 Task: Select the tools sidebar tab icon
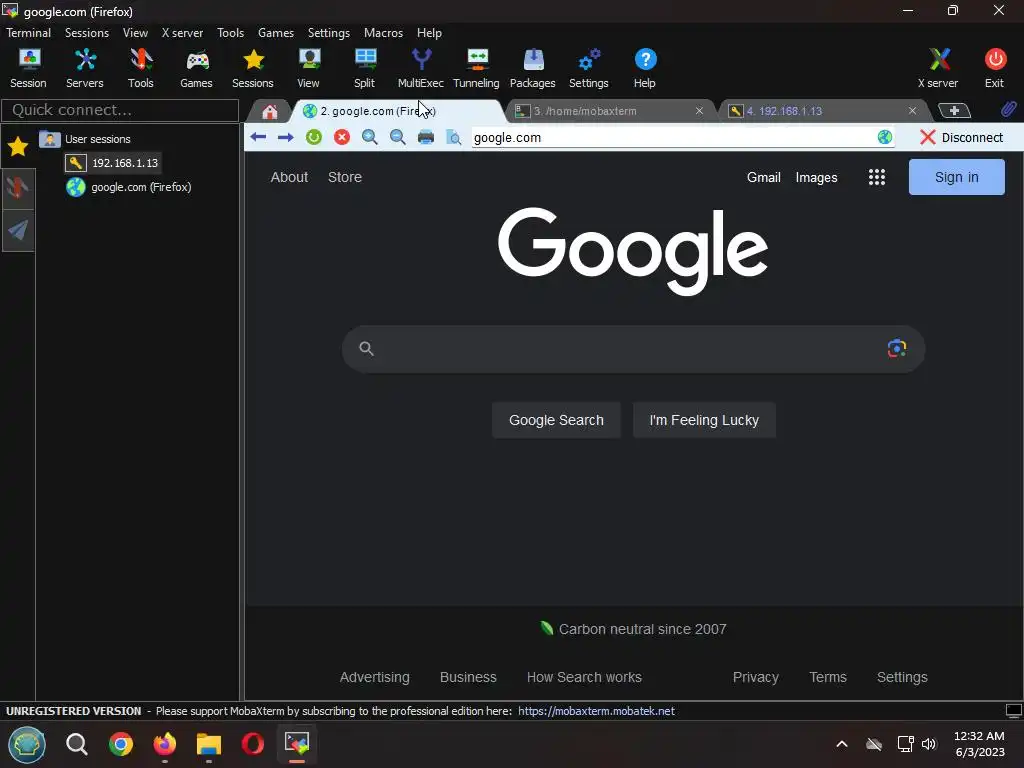click(18, 188)
